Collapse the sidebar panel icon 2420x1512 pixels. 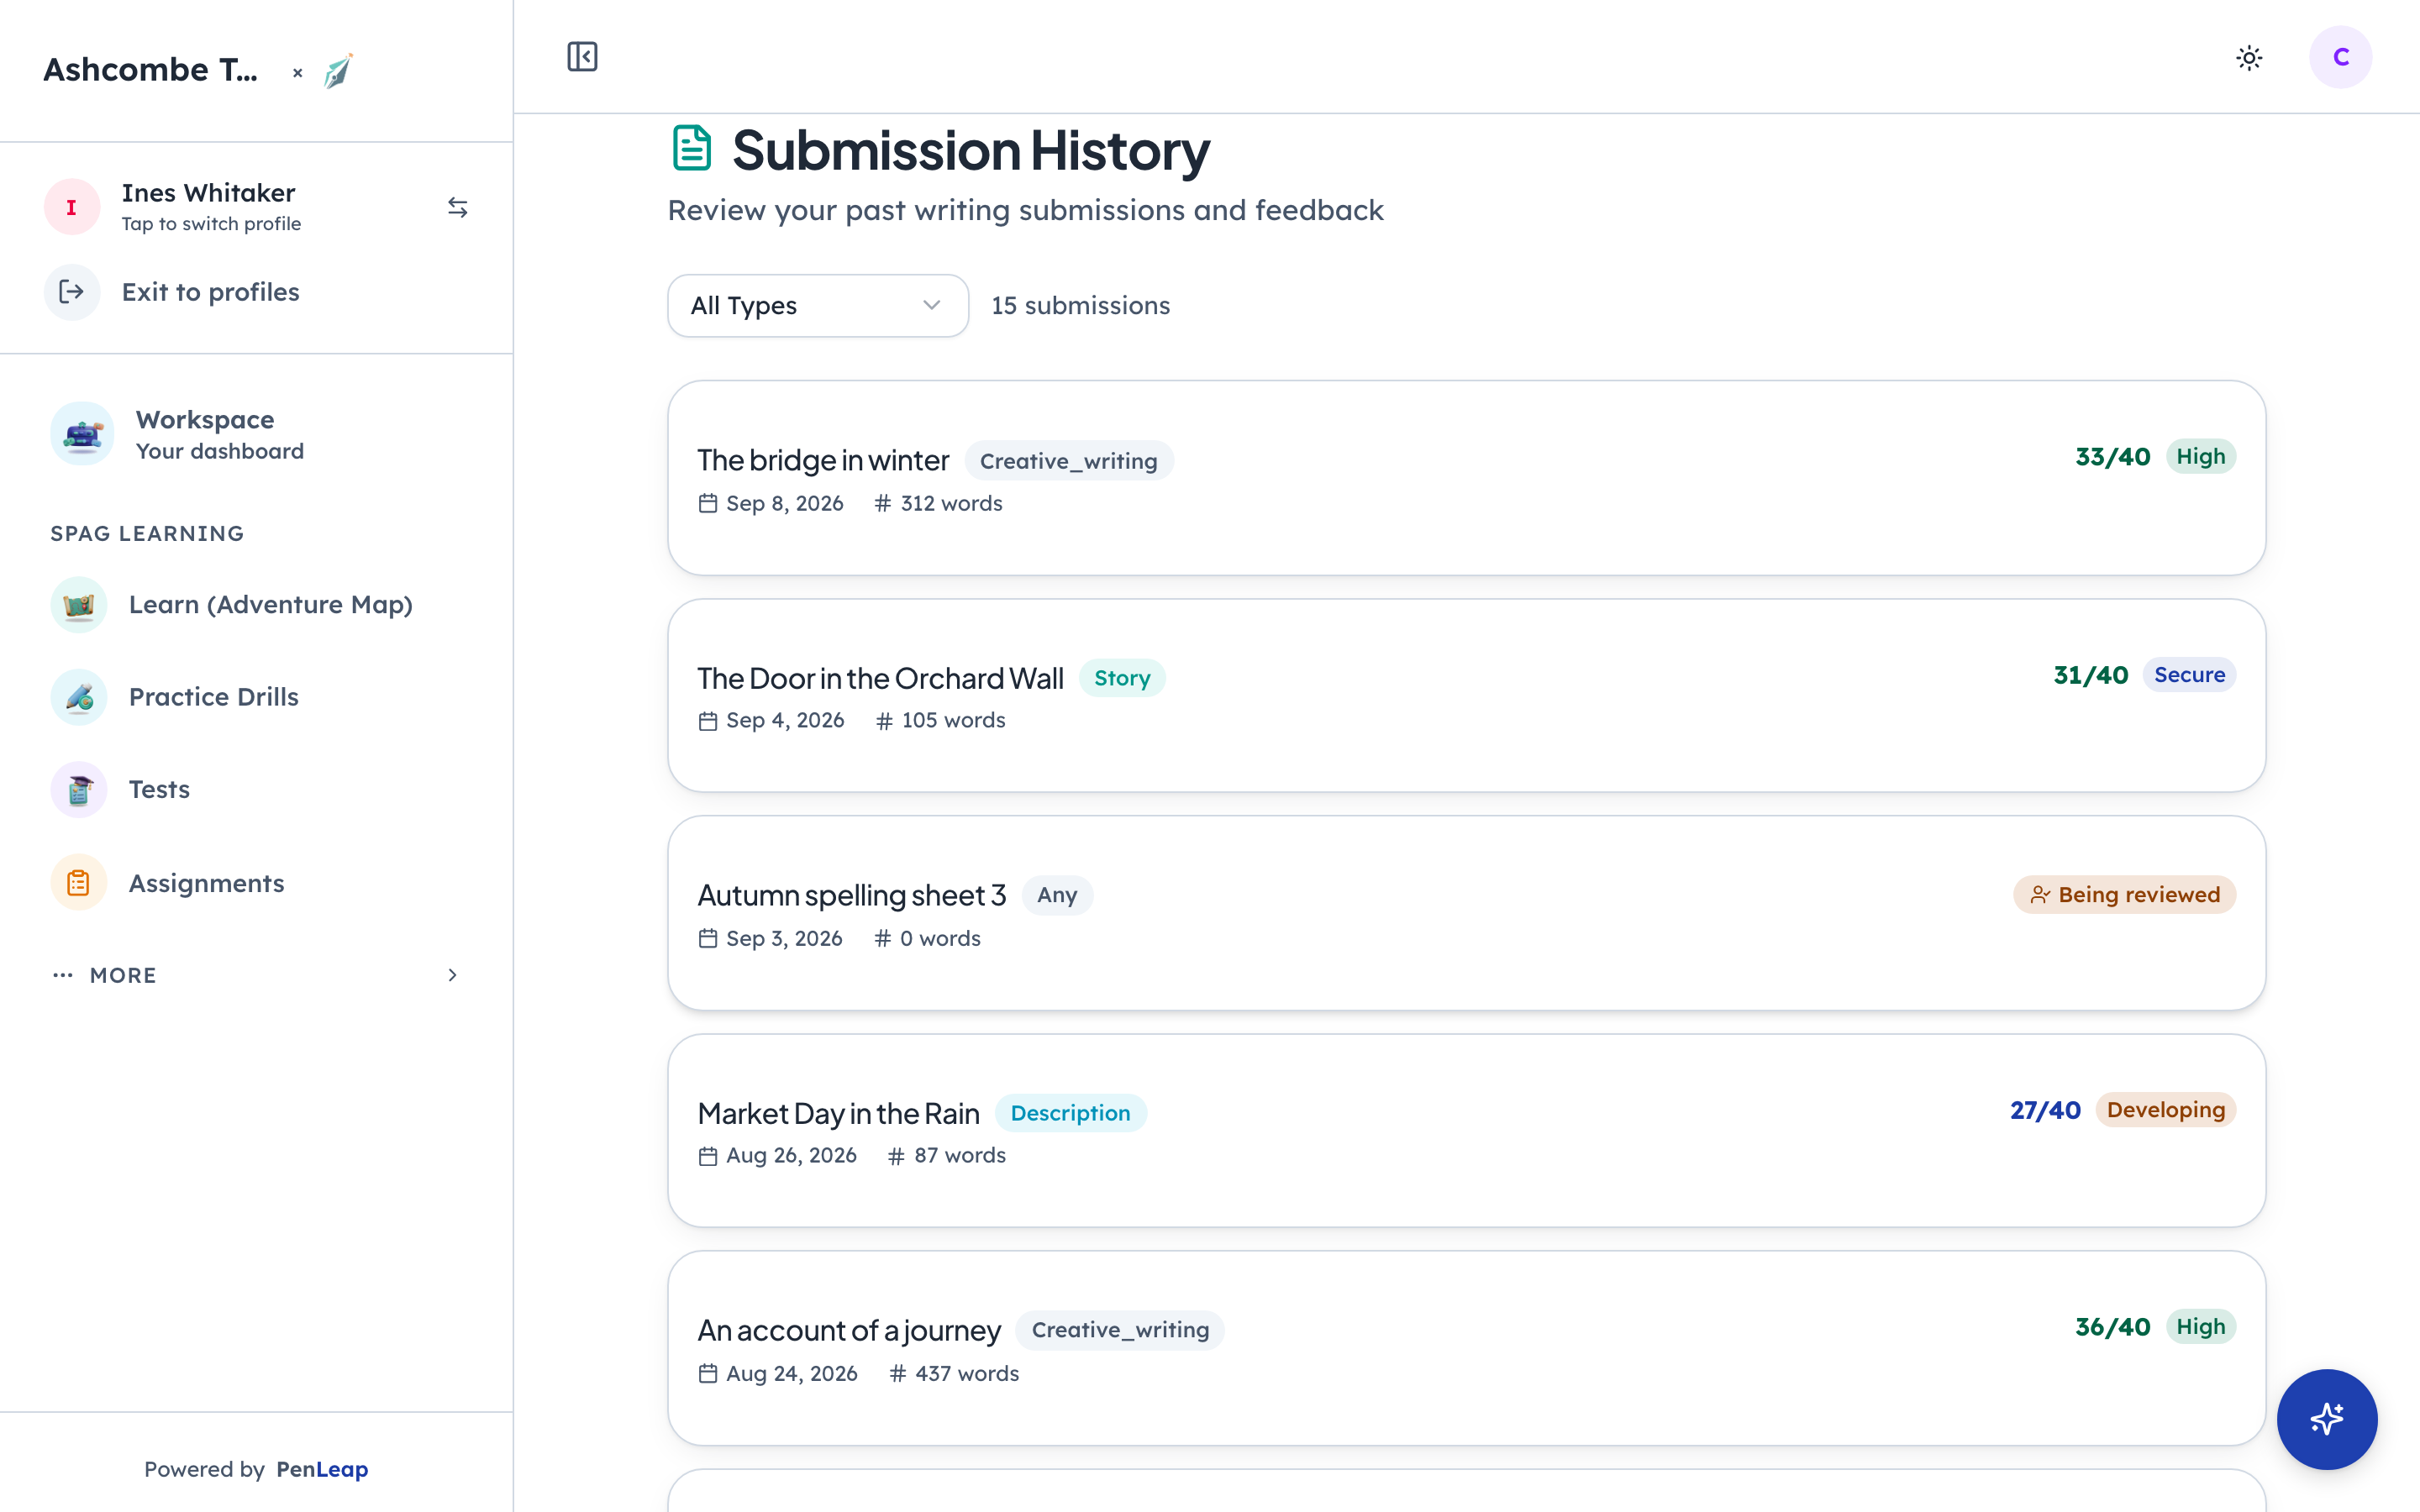582,57
